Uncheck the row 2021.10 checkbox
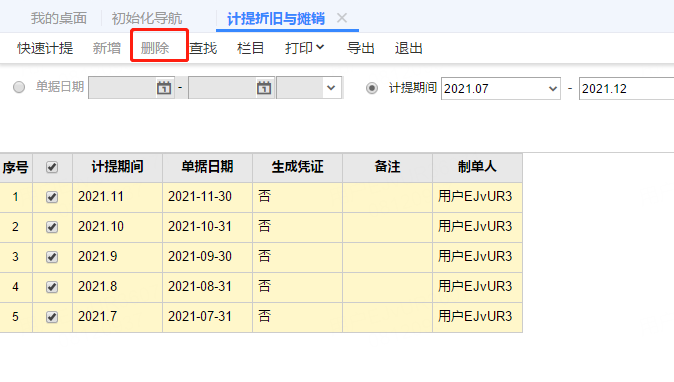Image resolution: width=674 pixels, height=382 pixels. (52, 227)
